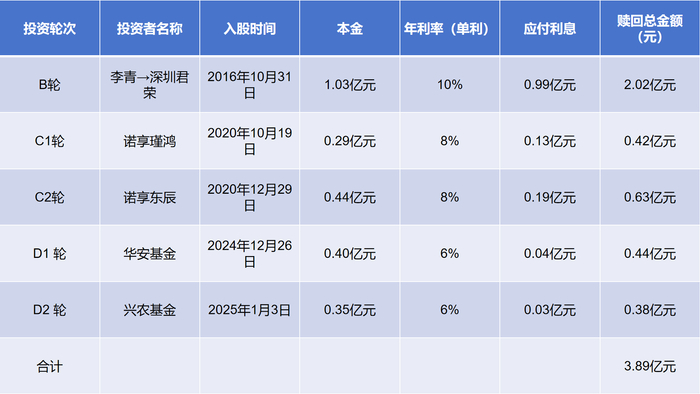Click the 6% rate in D1 轮 row
Viewport: 700px width, 394px height.
pyautogui.click(x=450, y=253)
